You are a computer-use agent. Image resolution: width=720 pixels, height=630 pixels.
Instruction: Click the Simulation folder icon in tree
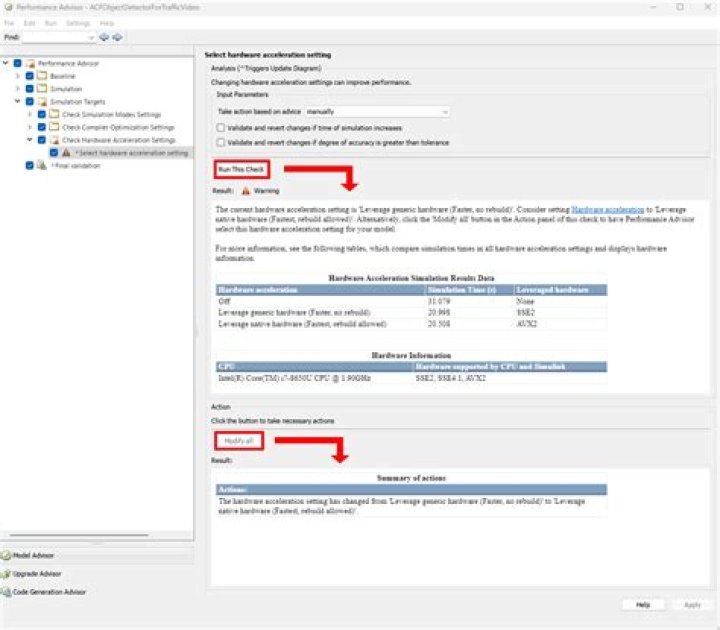[42, 88]
